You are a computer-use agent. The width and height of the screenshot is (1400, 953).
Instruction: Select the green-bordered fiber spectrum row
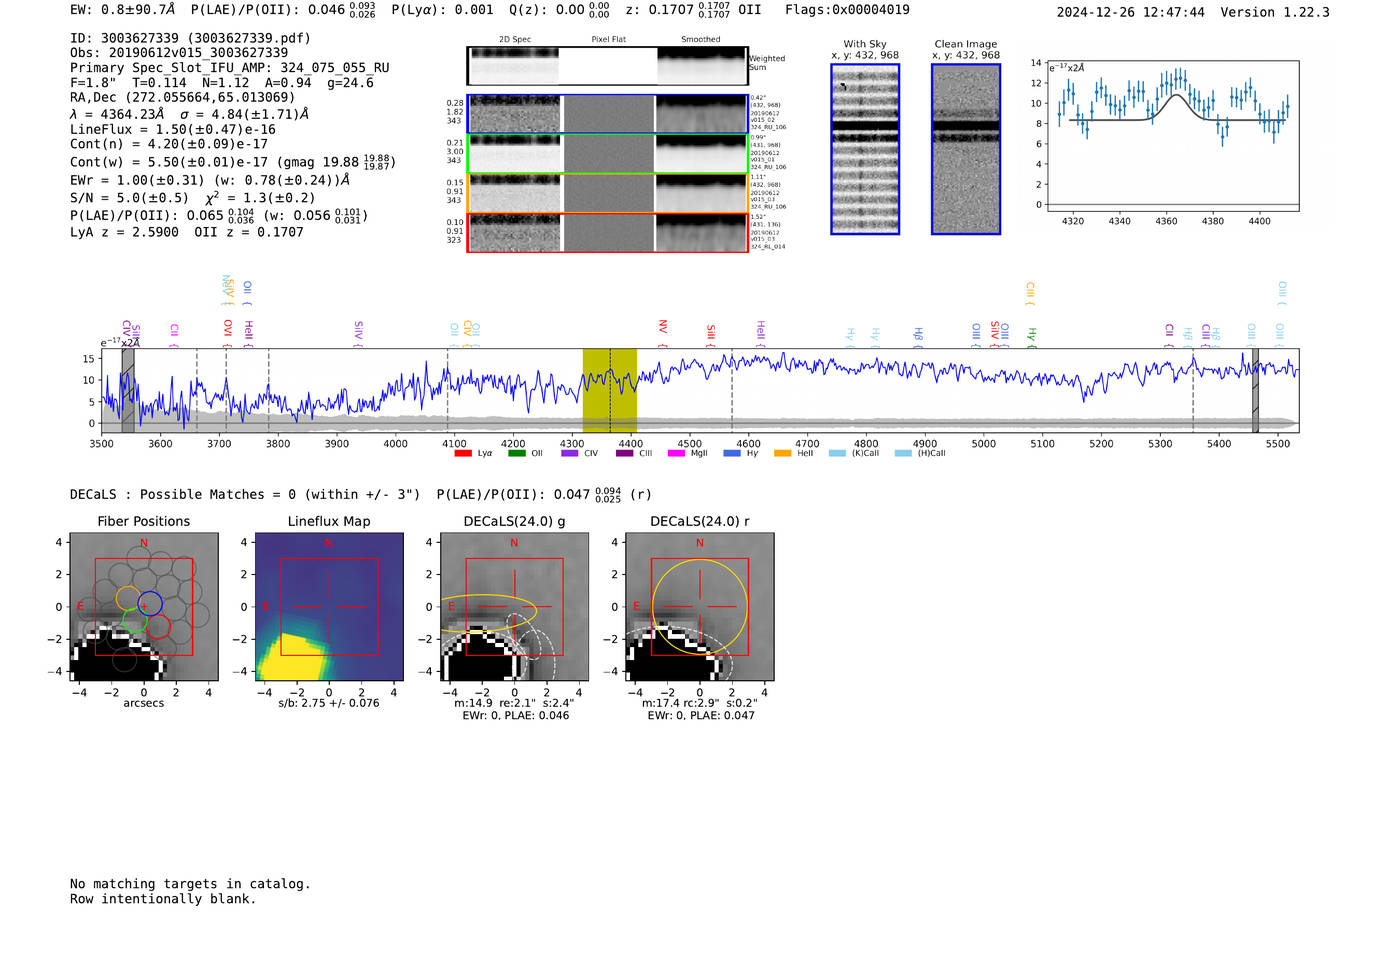click(x=607, y=154)
